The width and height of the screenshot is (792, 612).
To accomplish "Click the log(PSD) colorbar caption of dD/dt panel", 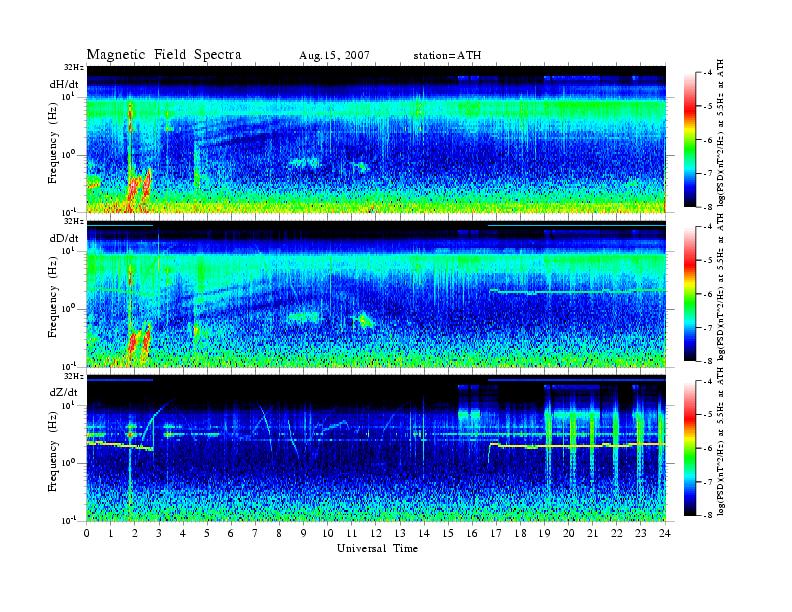I will coord(722,286).
